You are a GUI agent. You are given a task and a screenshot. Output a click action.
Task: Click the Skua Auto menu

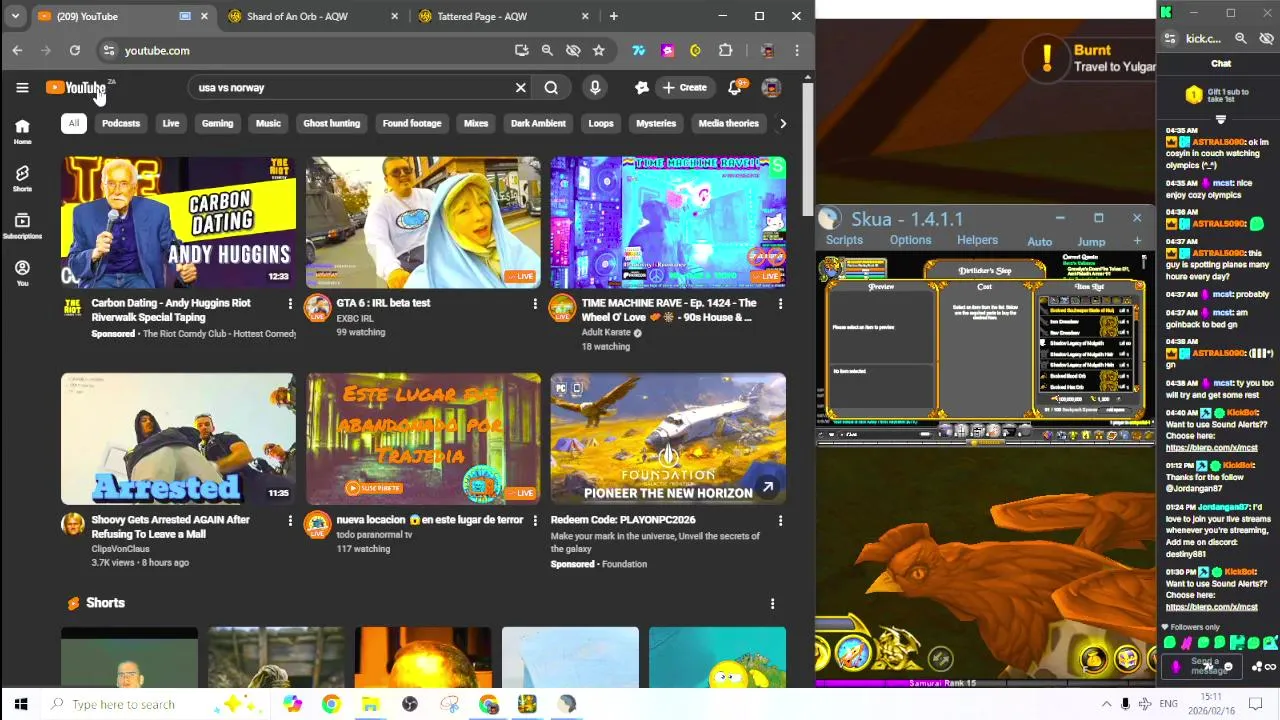click(x=1039, y=241)
